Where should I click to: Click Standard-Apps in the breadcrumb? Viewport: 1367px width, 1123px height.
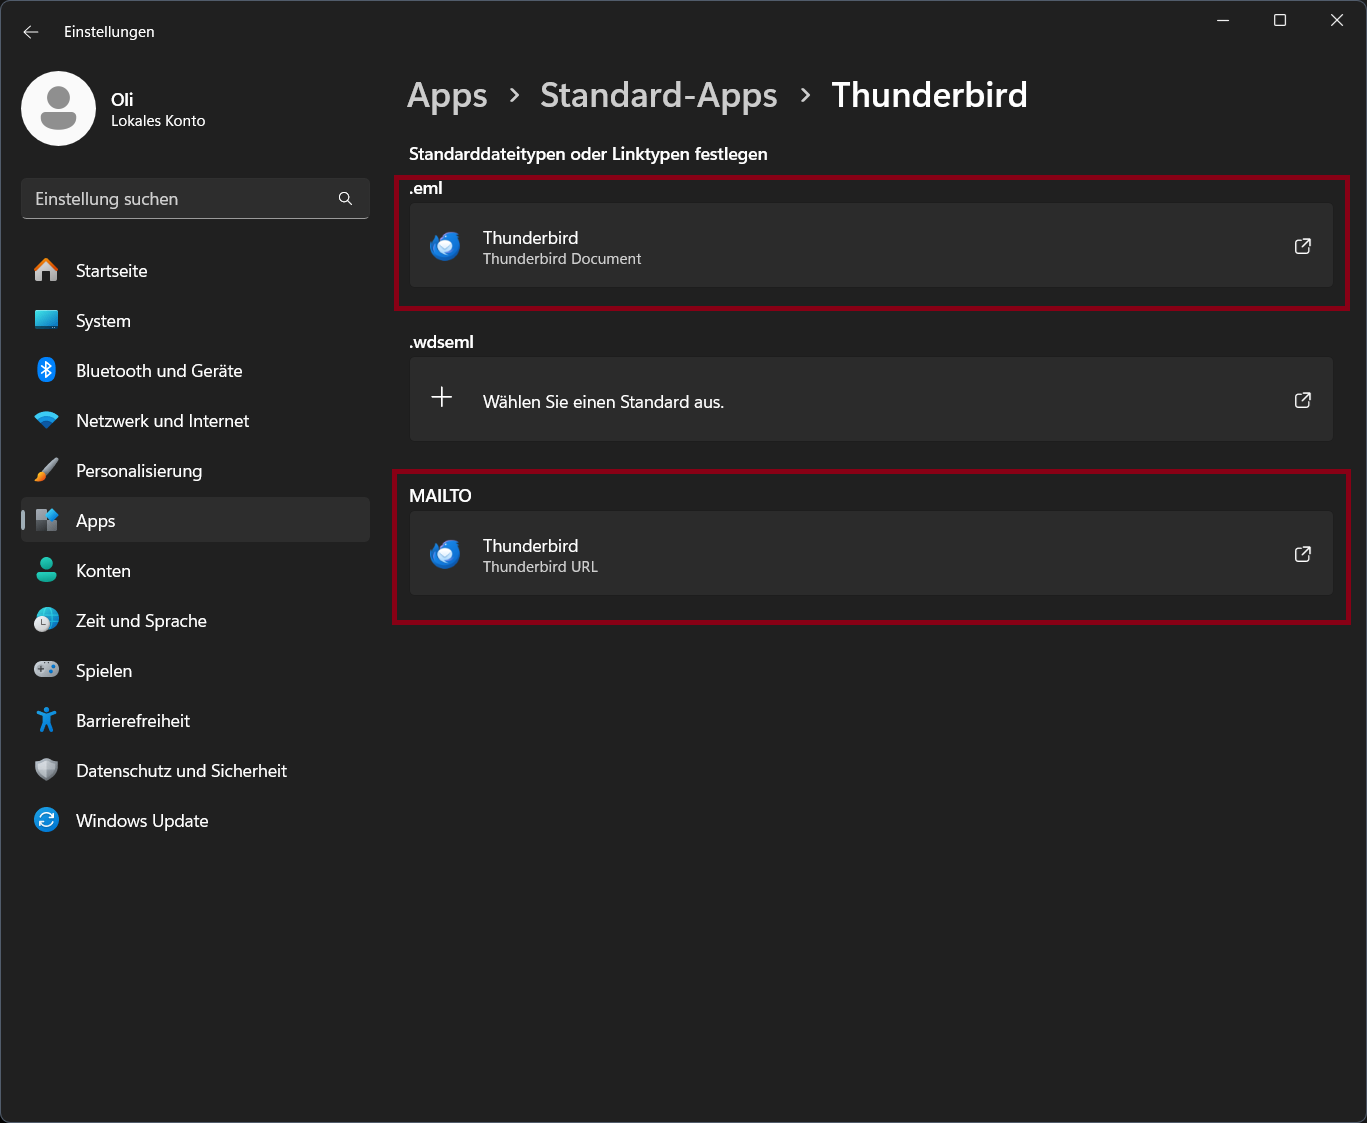click(x=658, y=95)
